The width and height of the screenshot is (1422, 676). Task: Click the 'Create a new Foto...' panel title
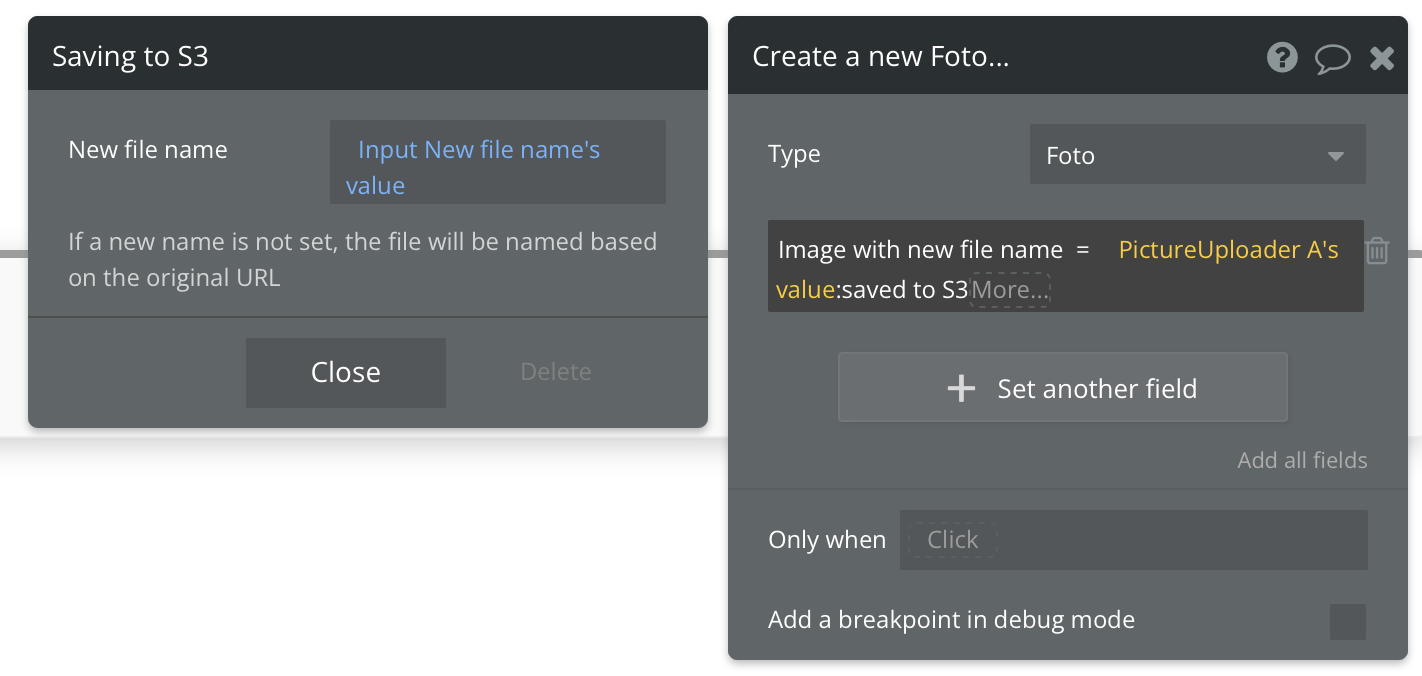[x=880, y=57]
